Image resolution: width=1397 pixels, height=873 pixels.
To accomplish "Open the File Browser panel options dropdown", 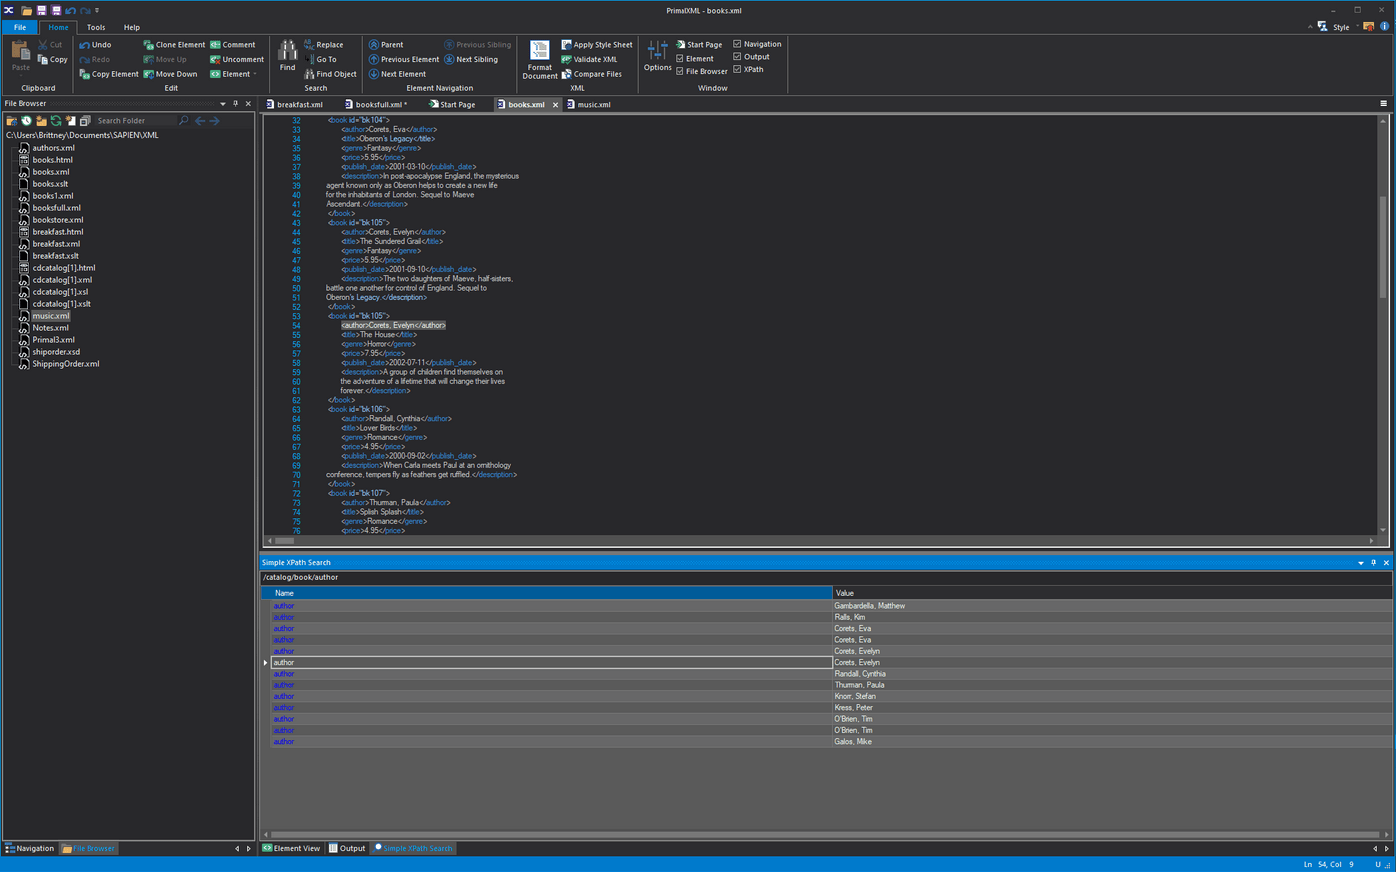I will click(223, 104).
